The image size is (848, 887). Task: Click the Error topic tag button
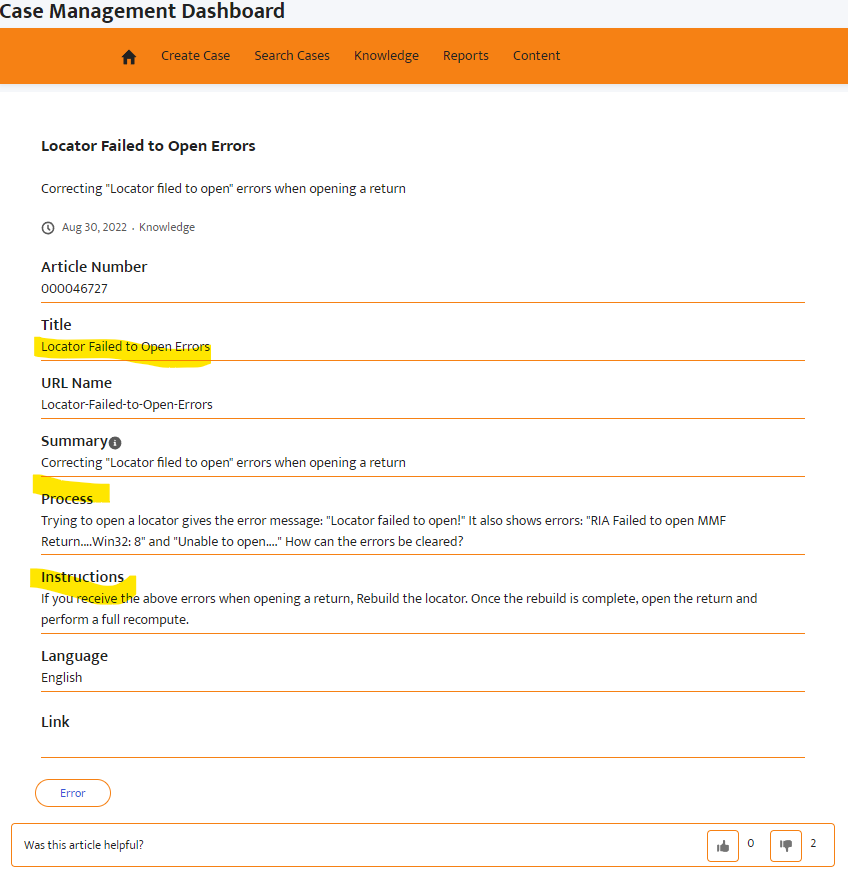pyautogui.click(x=73, y=793)
